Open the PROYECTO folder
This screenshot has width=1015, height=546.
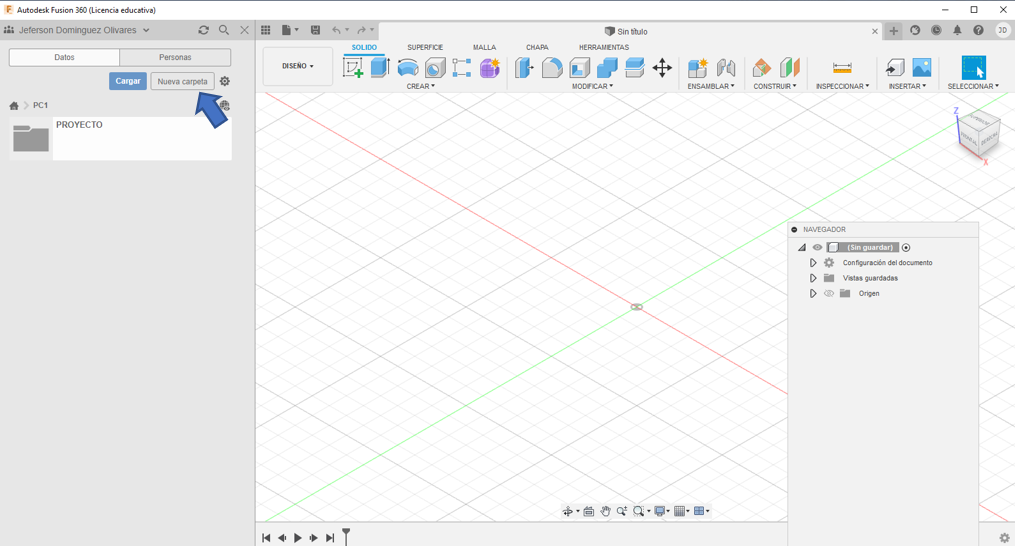click(x=120, y=138)
